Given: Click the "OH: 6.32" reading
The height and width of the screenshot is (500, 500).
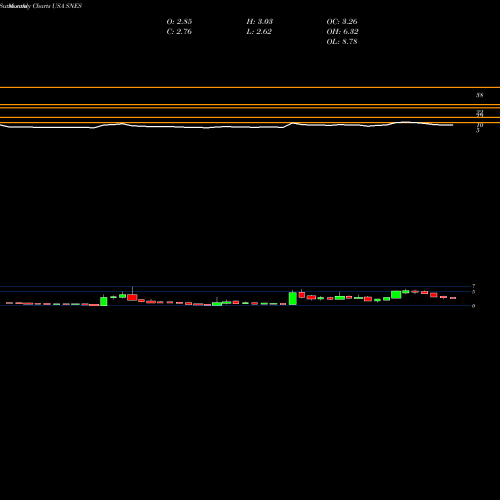Looking at the screenshot, I should (342, 32).
